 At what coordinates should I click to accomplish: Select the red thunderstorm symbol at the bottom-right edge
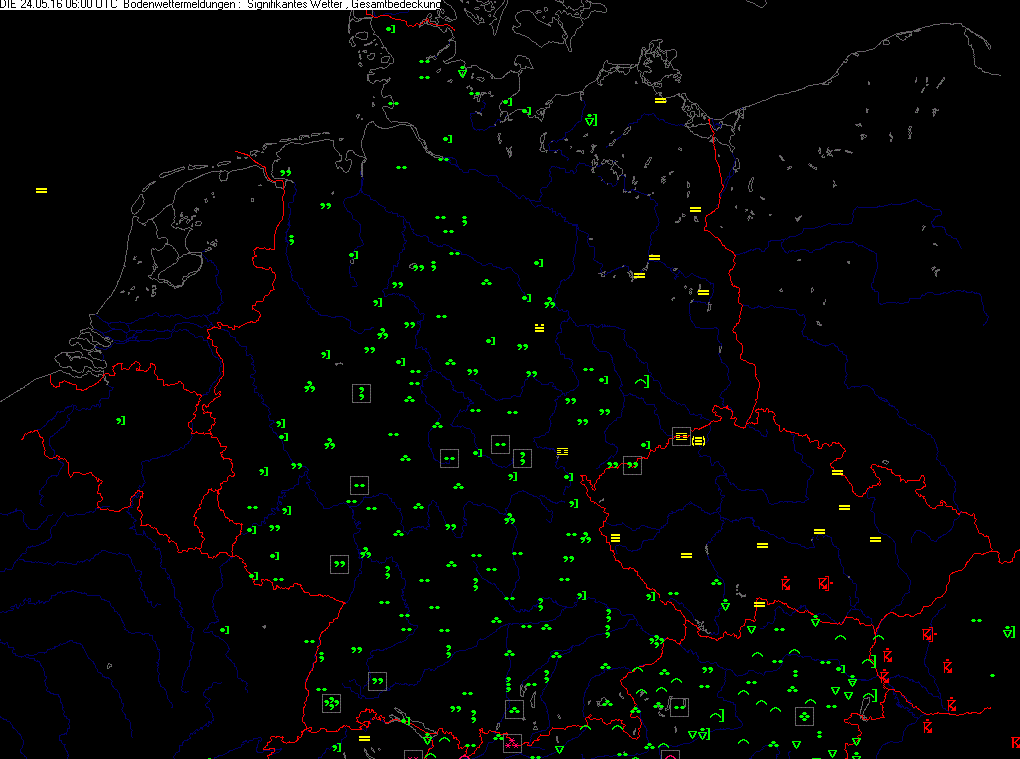pyautogui.click(x=1014, y=743)
